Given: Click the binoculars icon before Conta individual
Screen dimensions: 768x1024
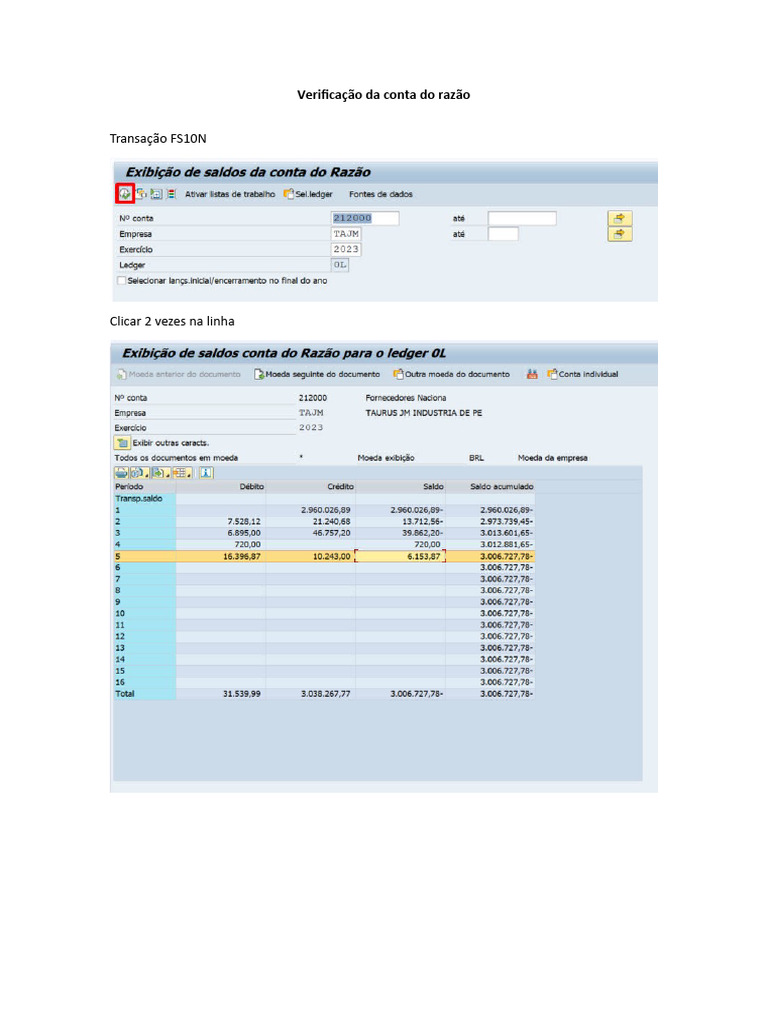Looking at the screenshot, I should pos(532,374).
